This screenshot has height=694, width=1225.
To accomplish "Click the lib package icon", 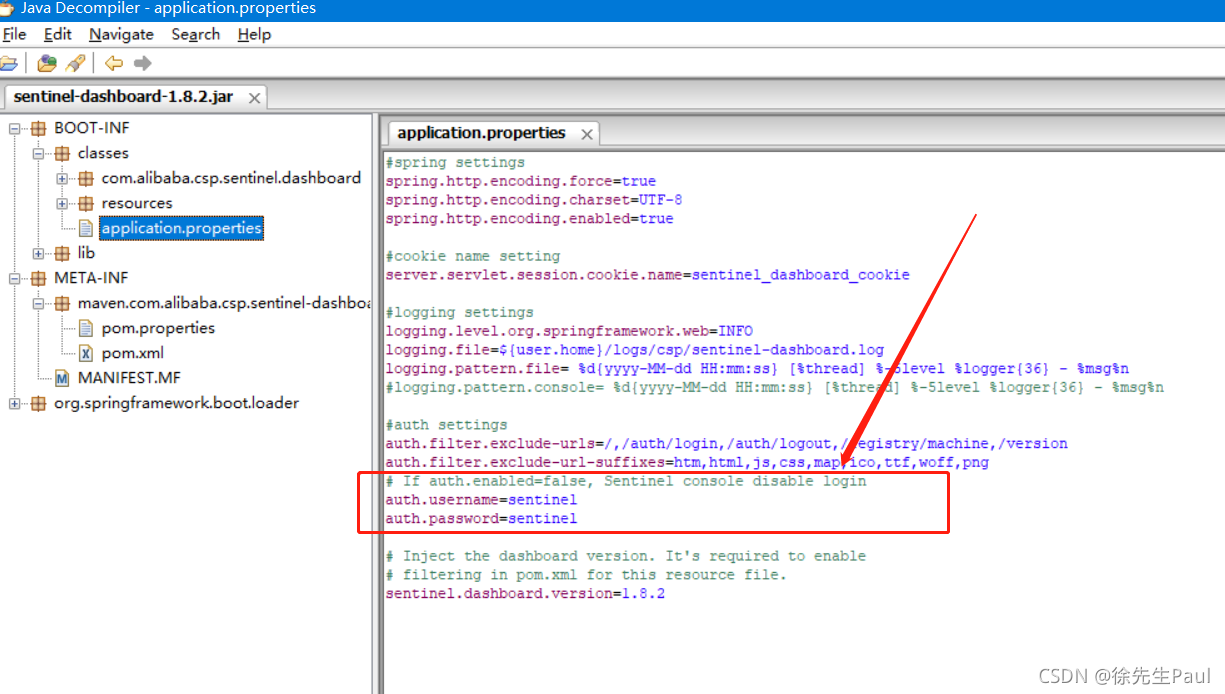I will [62, 253].
